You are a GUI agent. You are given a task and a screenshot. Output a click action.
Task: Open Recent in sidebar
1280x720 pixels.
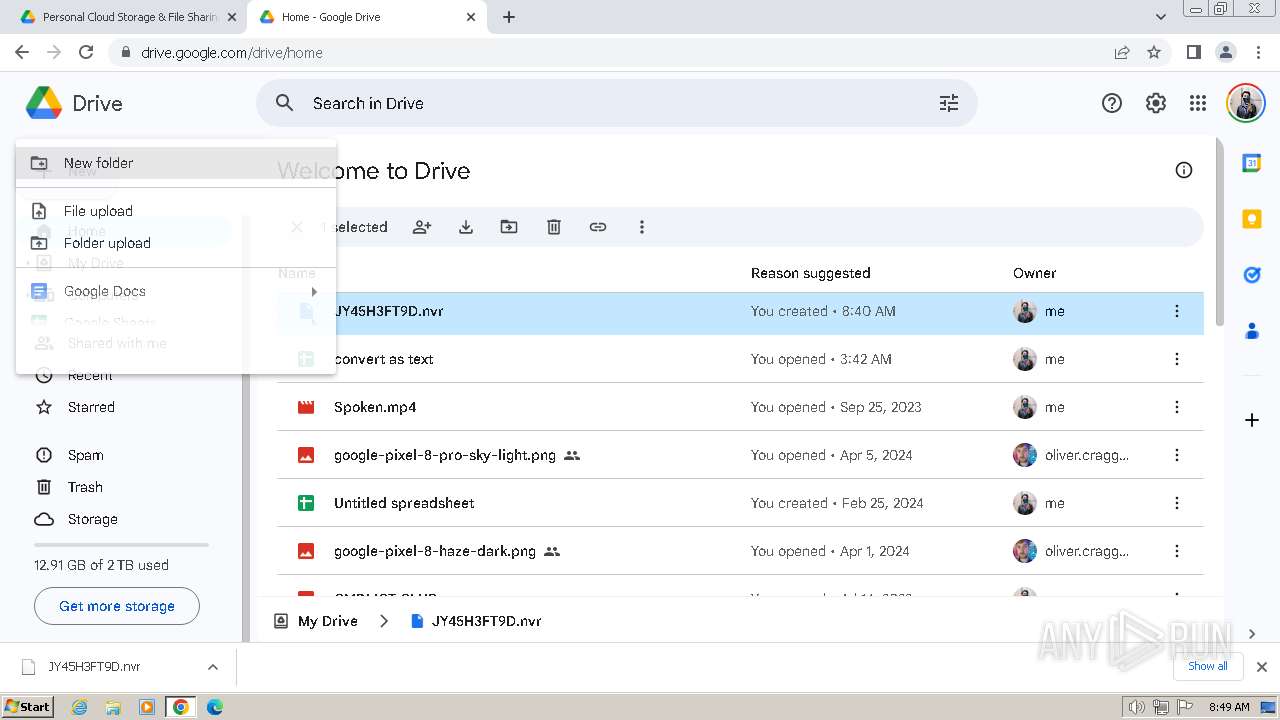tap(90, 376)
